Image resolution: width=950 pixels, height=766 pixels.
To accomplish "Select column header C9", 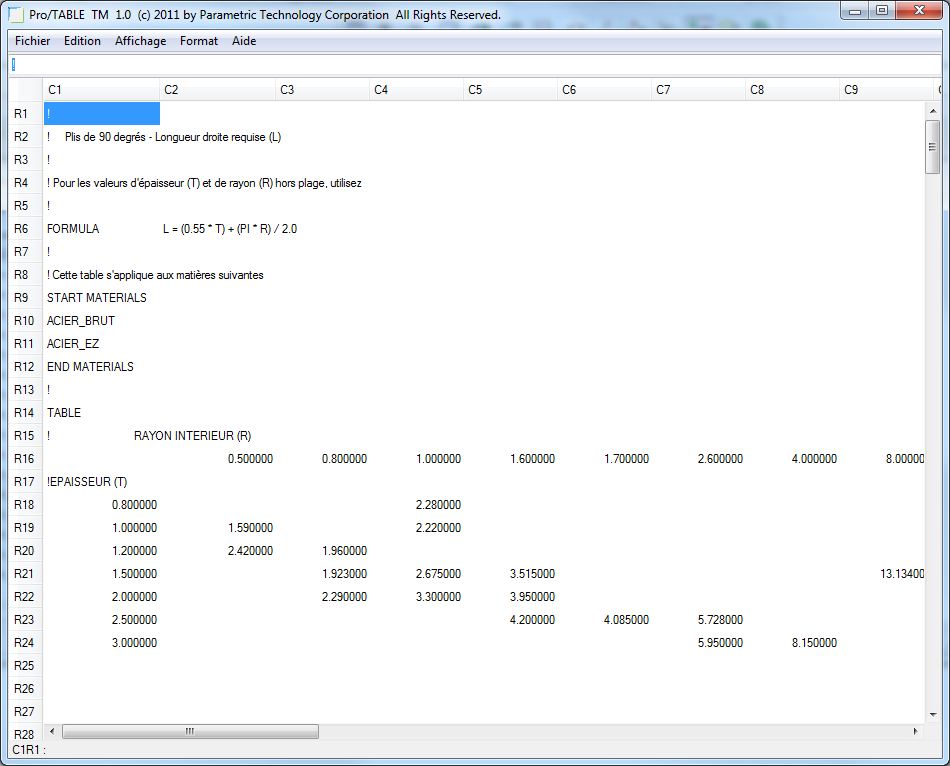I will 886,90.
